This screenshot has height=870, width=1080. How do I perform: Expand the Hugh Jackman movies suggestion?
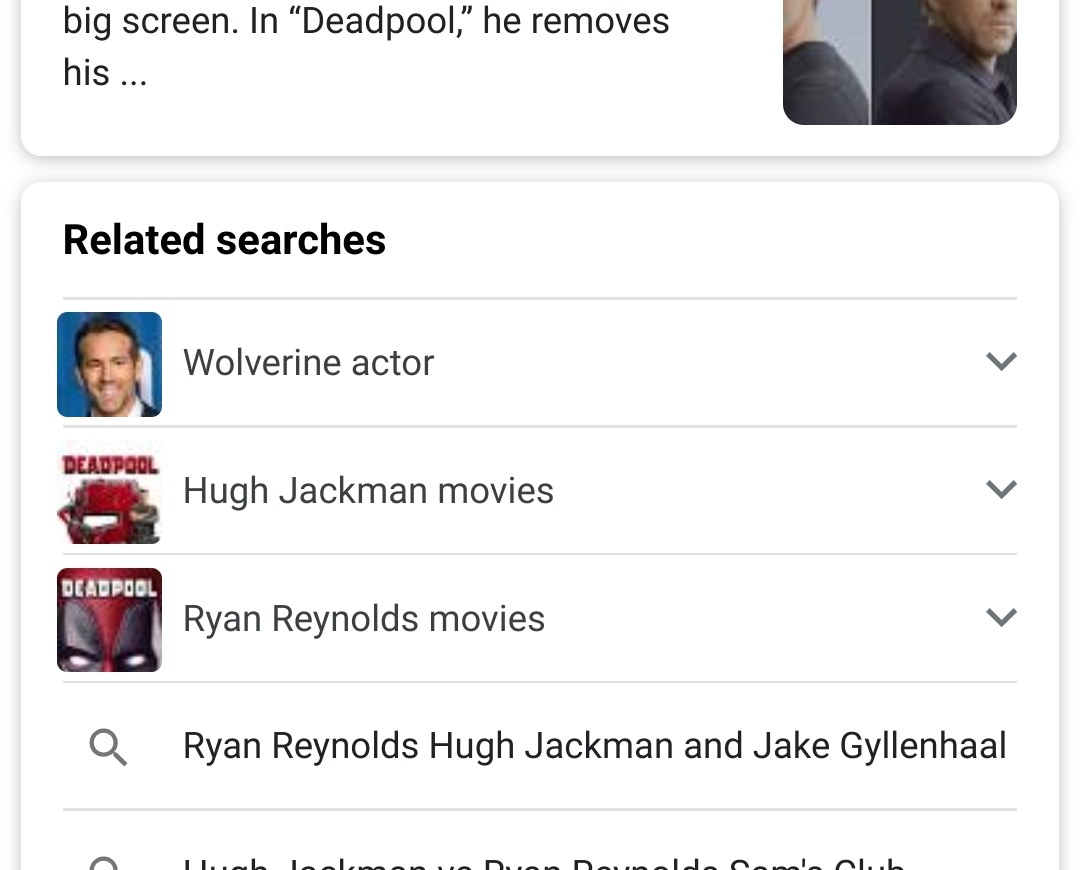pos(1001,490)
